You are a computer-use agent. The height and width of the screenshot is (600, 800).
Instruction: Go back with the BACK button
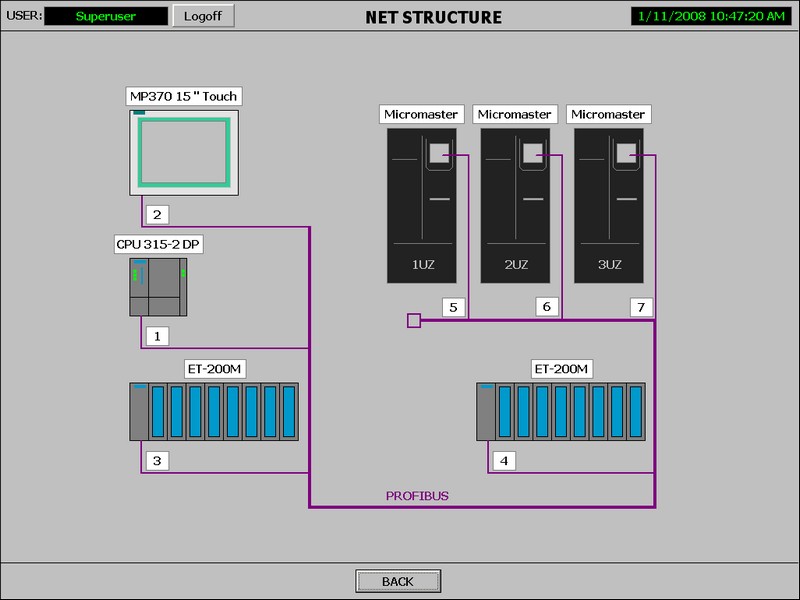point(398,581)
